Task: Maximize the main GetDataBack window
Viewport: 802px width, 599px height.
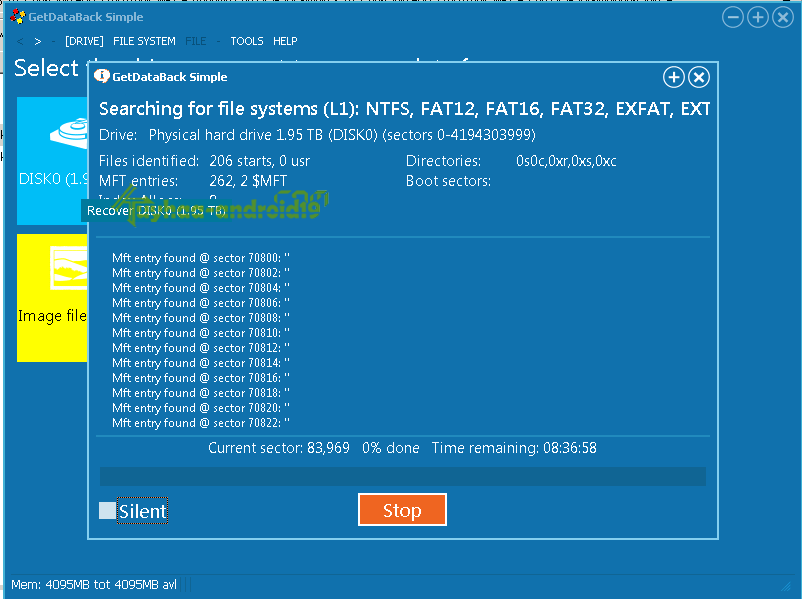Action: click(x=758, y=17)
